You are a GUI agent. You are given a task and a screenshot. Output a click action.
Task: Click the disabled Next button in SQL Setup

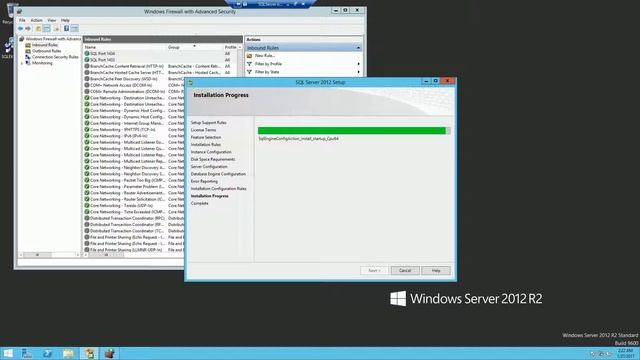pos(374,271)
